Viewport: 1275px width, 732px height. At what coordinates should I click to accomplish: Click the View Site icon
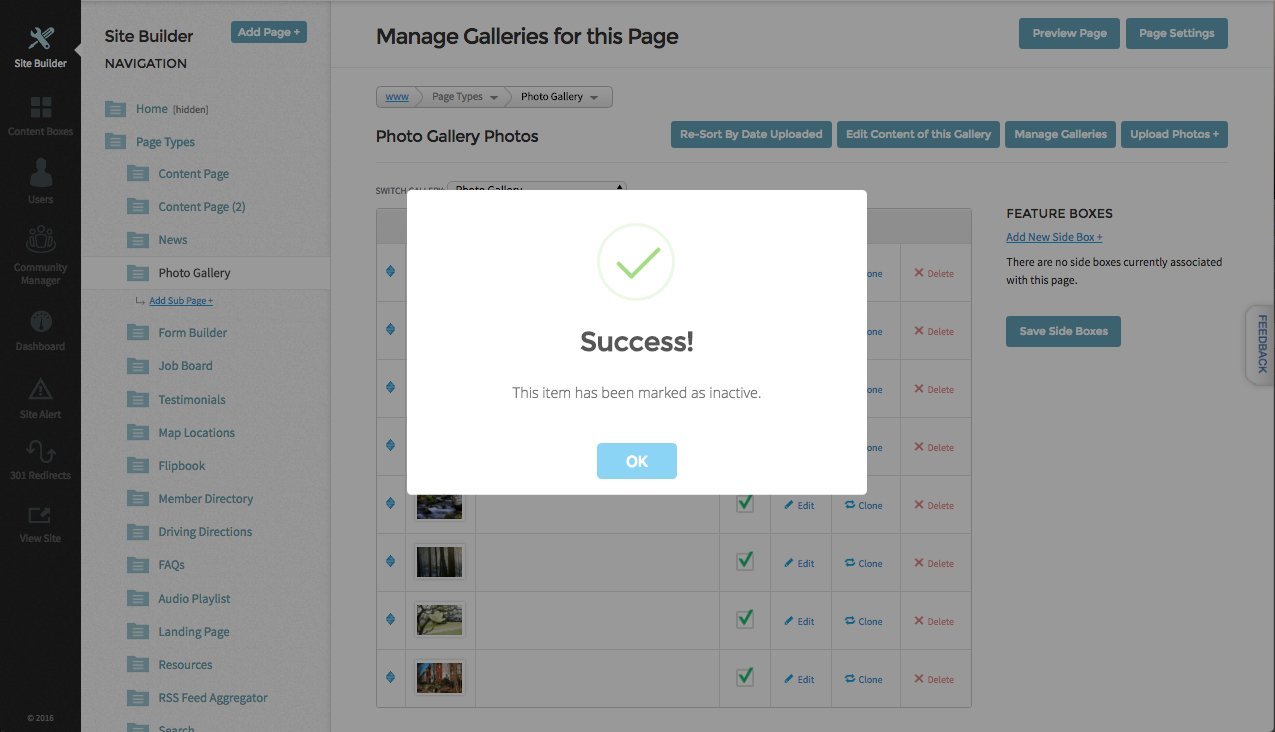pyautogui.click(x=40, y=516)
